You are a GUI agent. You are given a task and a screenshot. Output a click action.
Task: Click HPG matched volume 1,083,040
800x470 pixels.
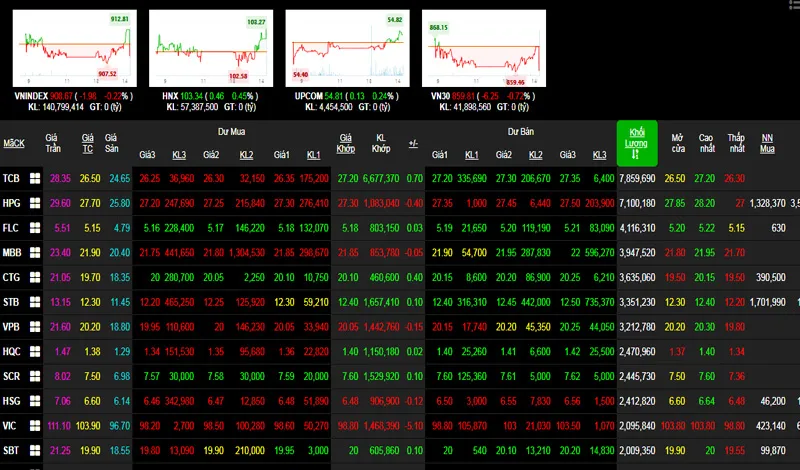pos(381,203)
